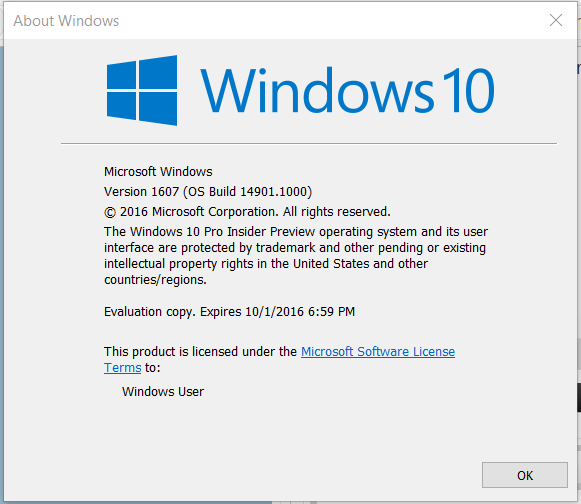The height and width of the screenshot is (504, 581).
Task: Click the 'Microsoft Windows' text line
Action: point(158,172)
